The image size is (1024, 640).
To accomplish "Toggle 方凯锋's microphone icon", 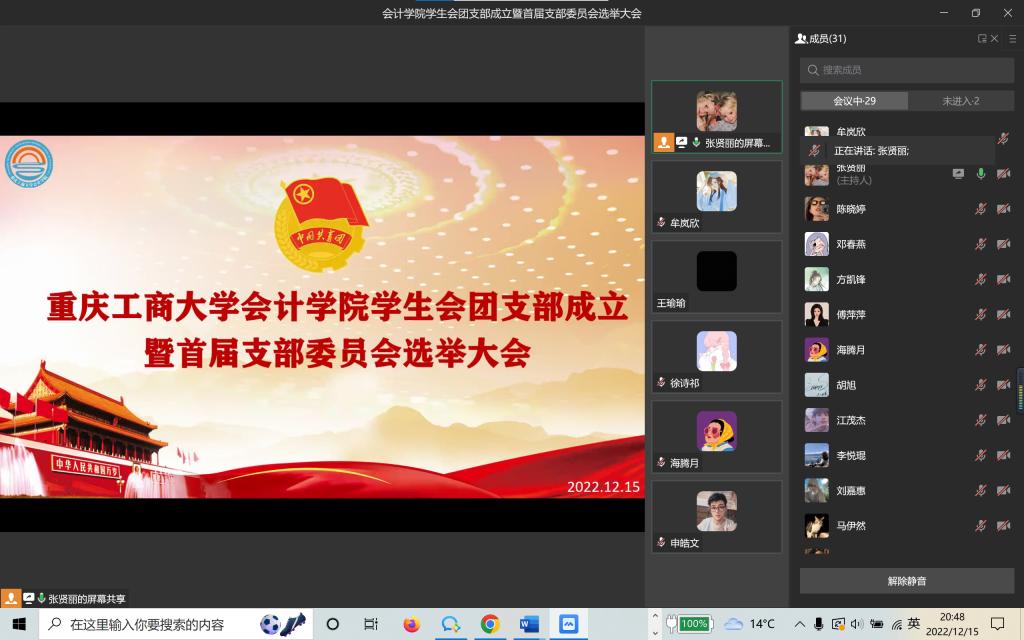I will point(981,279).
